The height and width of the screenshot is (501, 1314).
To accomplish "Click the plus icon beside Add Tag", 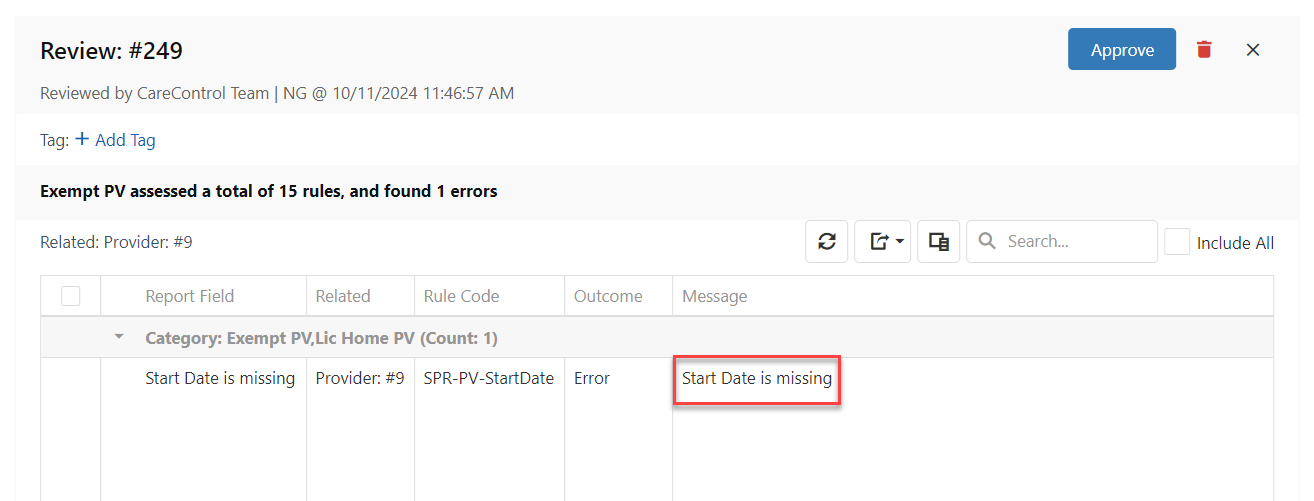I will (x=82, y=139).
